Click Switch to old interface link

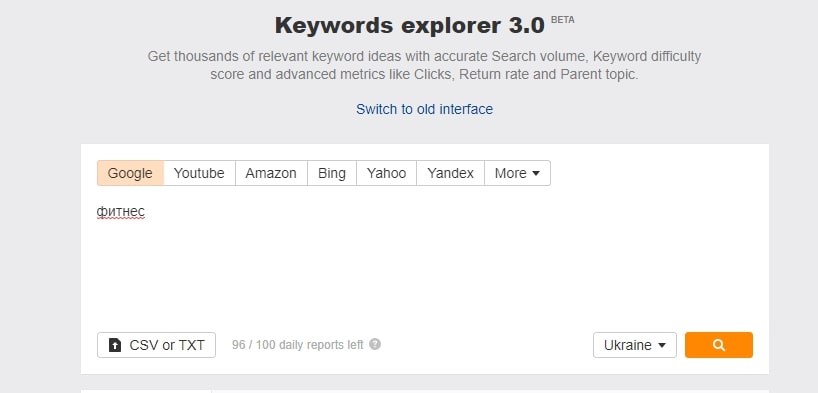424,109
